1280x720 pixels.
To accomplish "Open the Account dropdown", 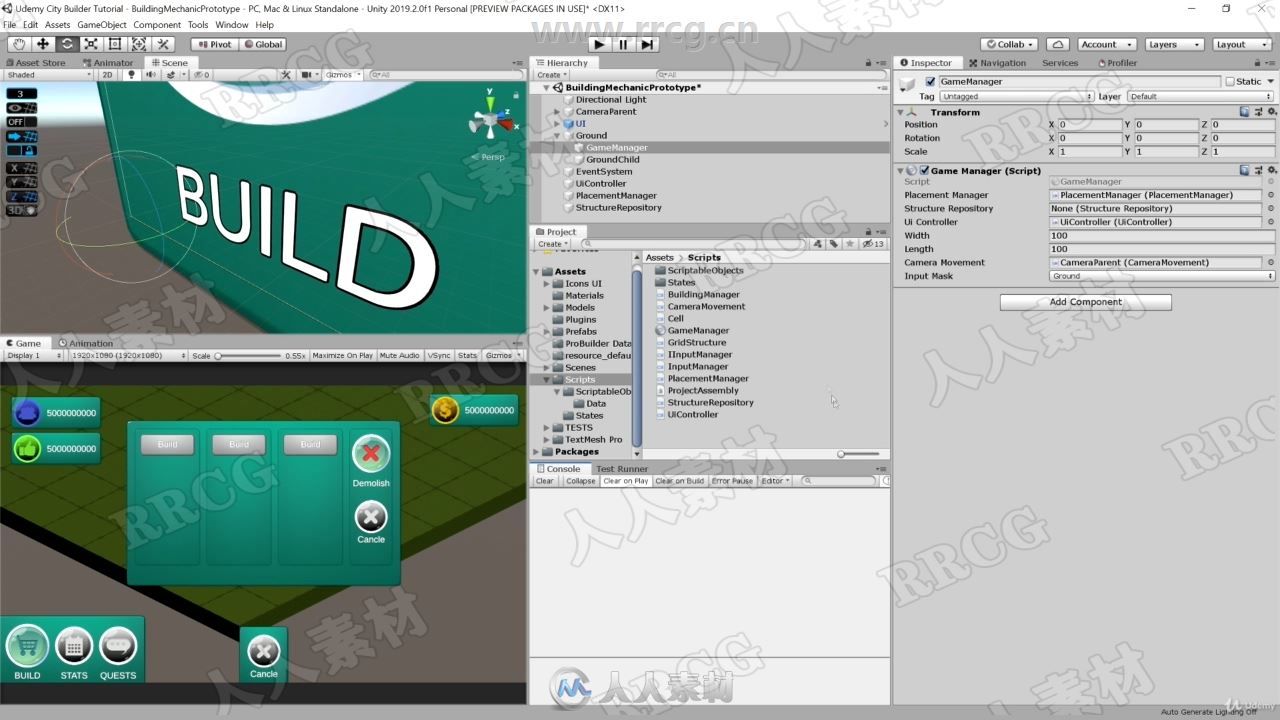I will click(x=1105, y=44).
